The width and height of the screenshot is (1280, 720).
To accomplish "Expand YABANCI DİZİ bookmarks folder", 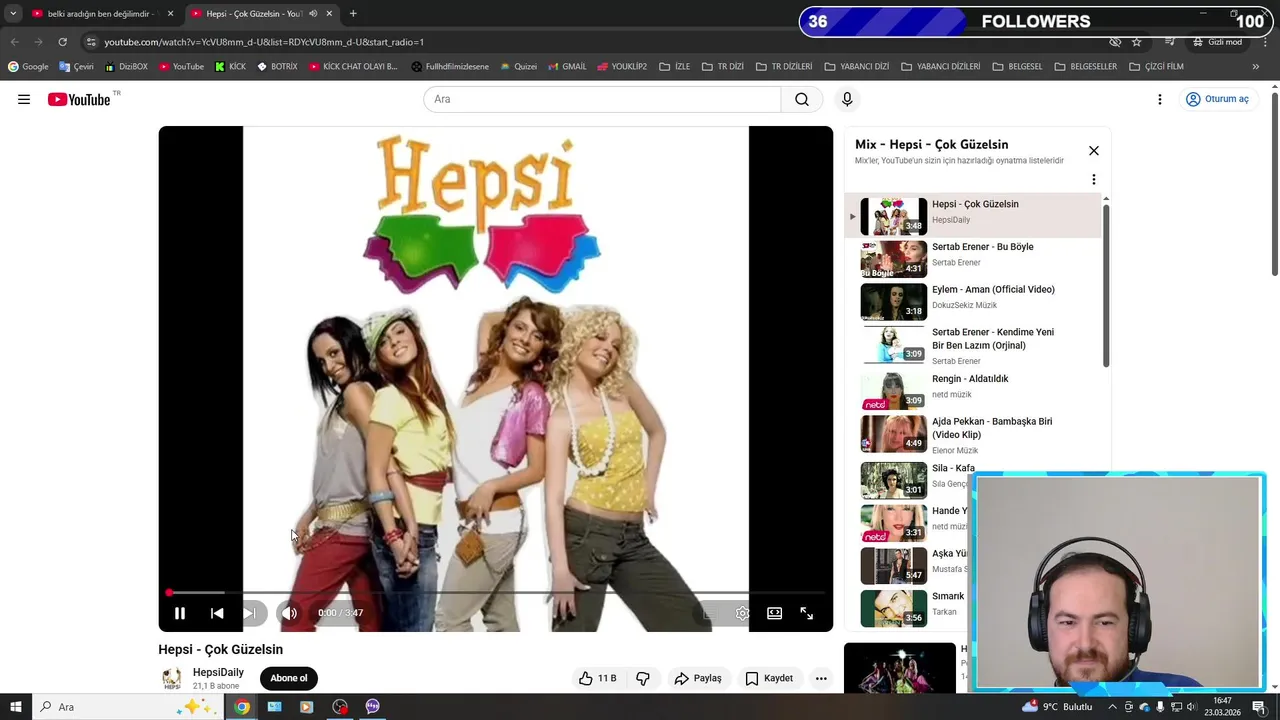I will click(x=856, y=67).
